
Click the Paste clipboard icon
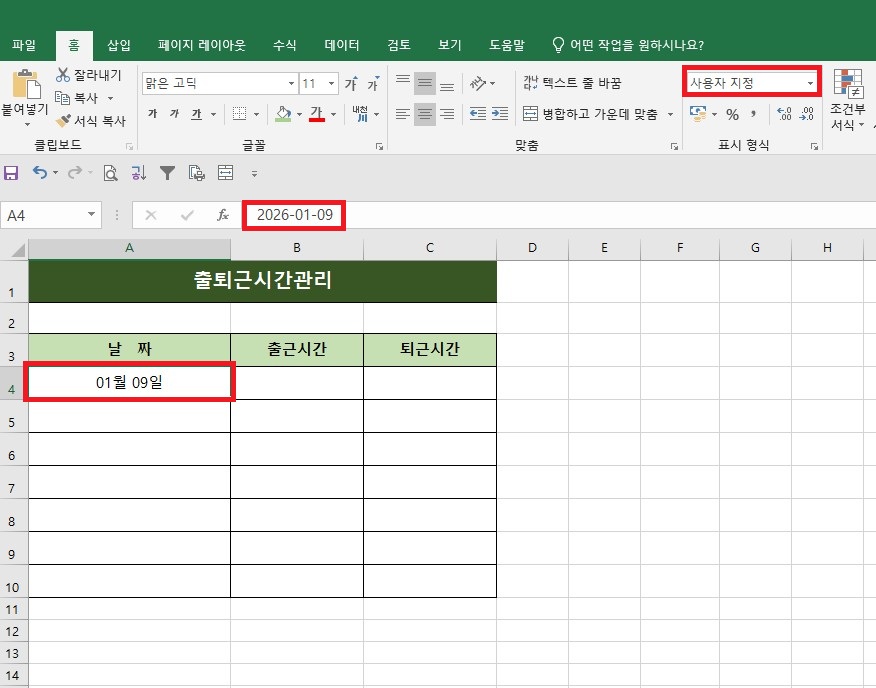[25, 84]
